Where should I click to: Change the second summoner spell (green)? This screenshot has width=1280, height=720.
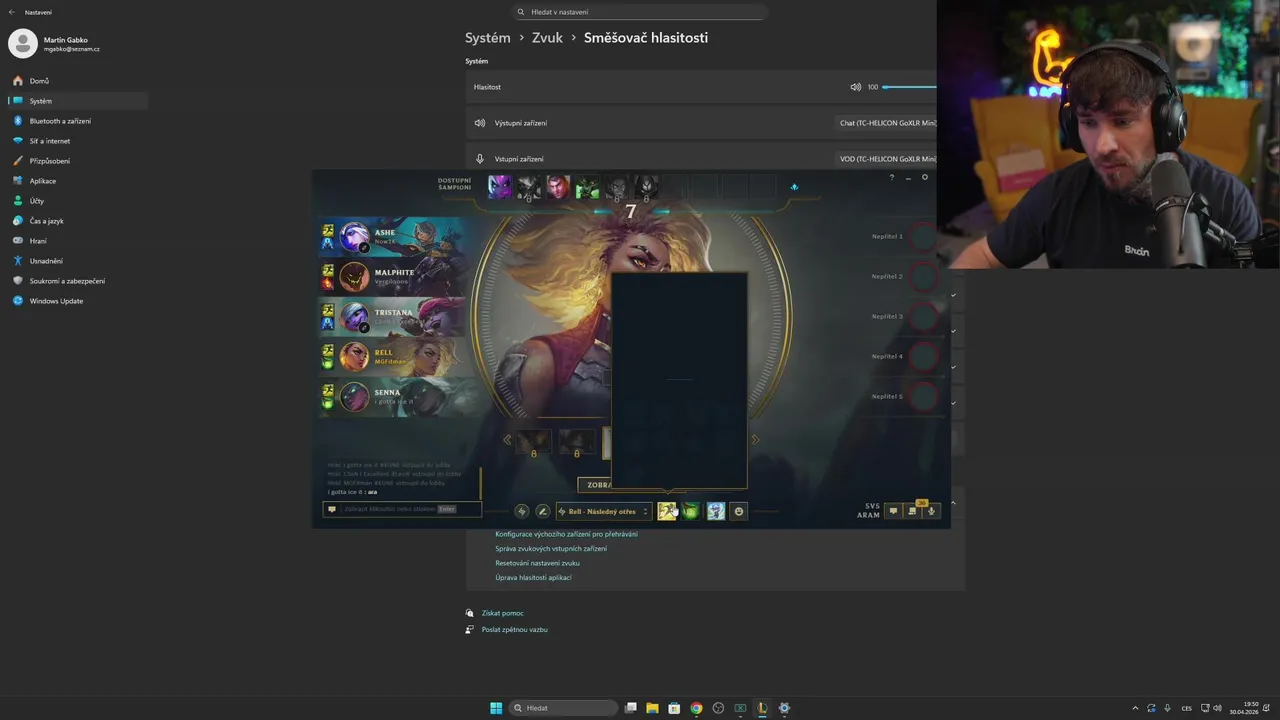click(690, 511)
